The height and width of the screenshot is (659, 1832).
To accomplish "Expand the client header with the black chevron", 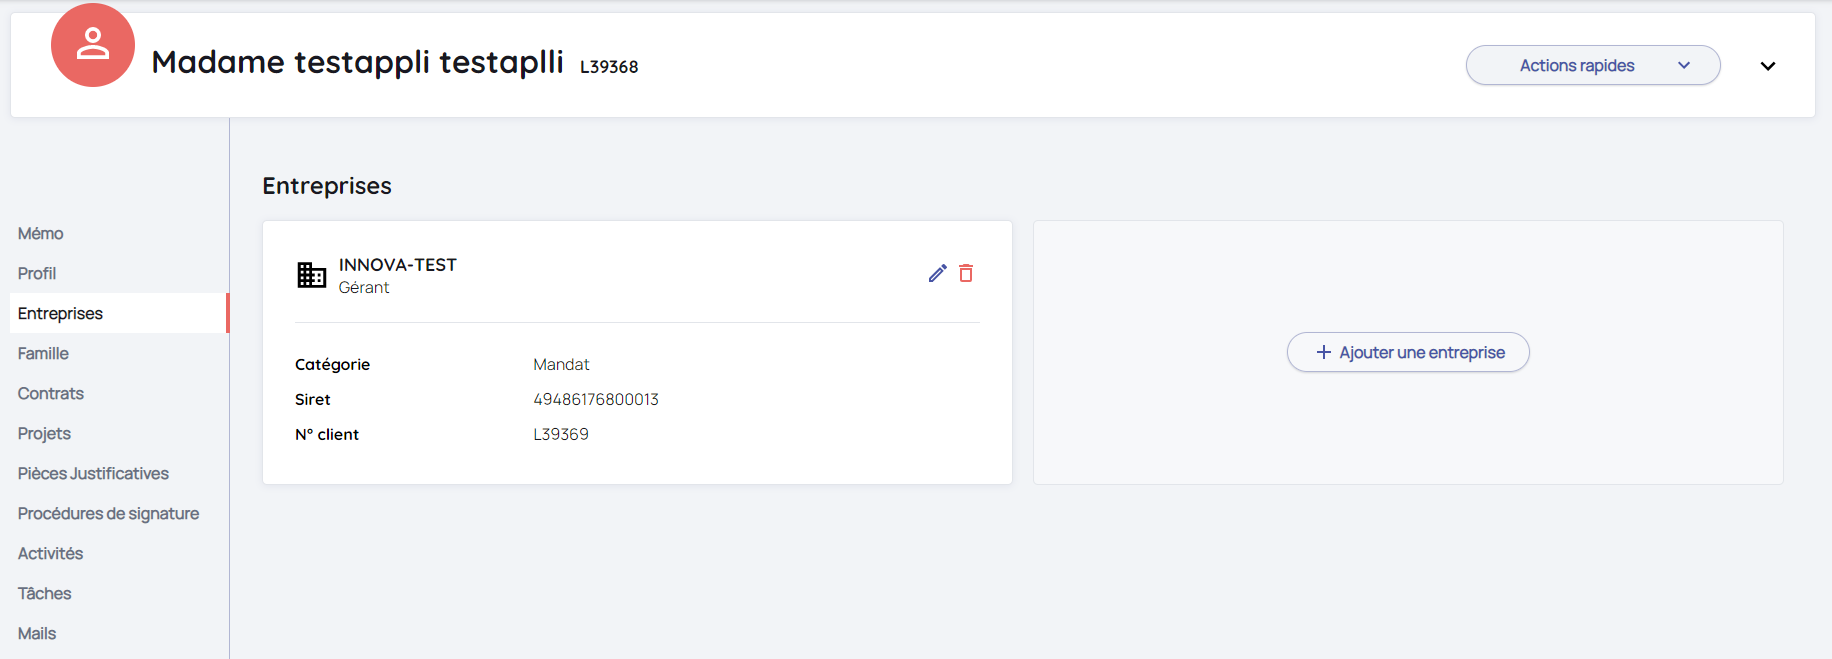I will 1767,66.
